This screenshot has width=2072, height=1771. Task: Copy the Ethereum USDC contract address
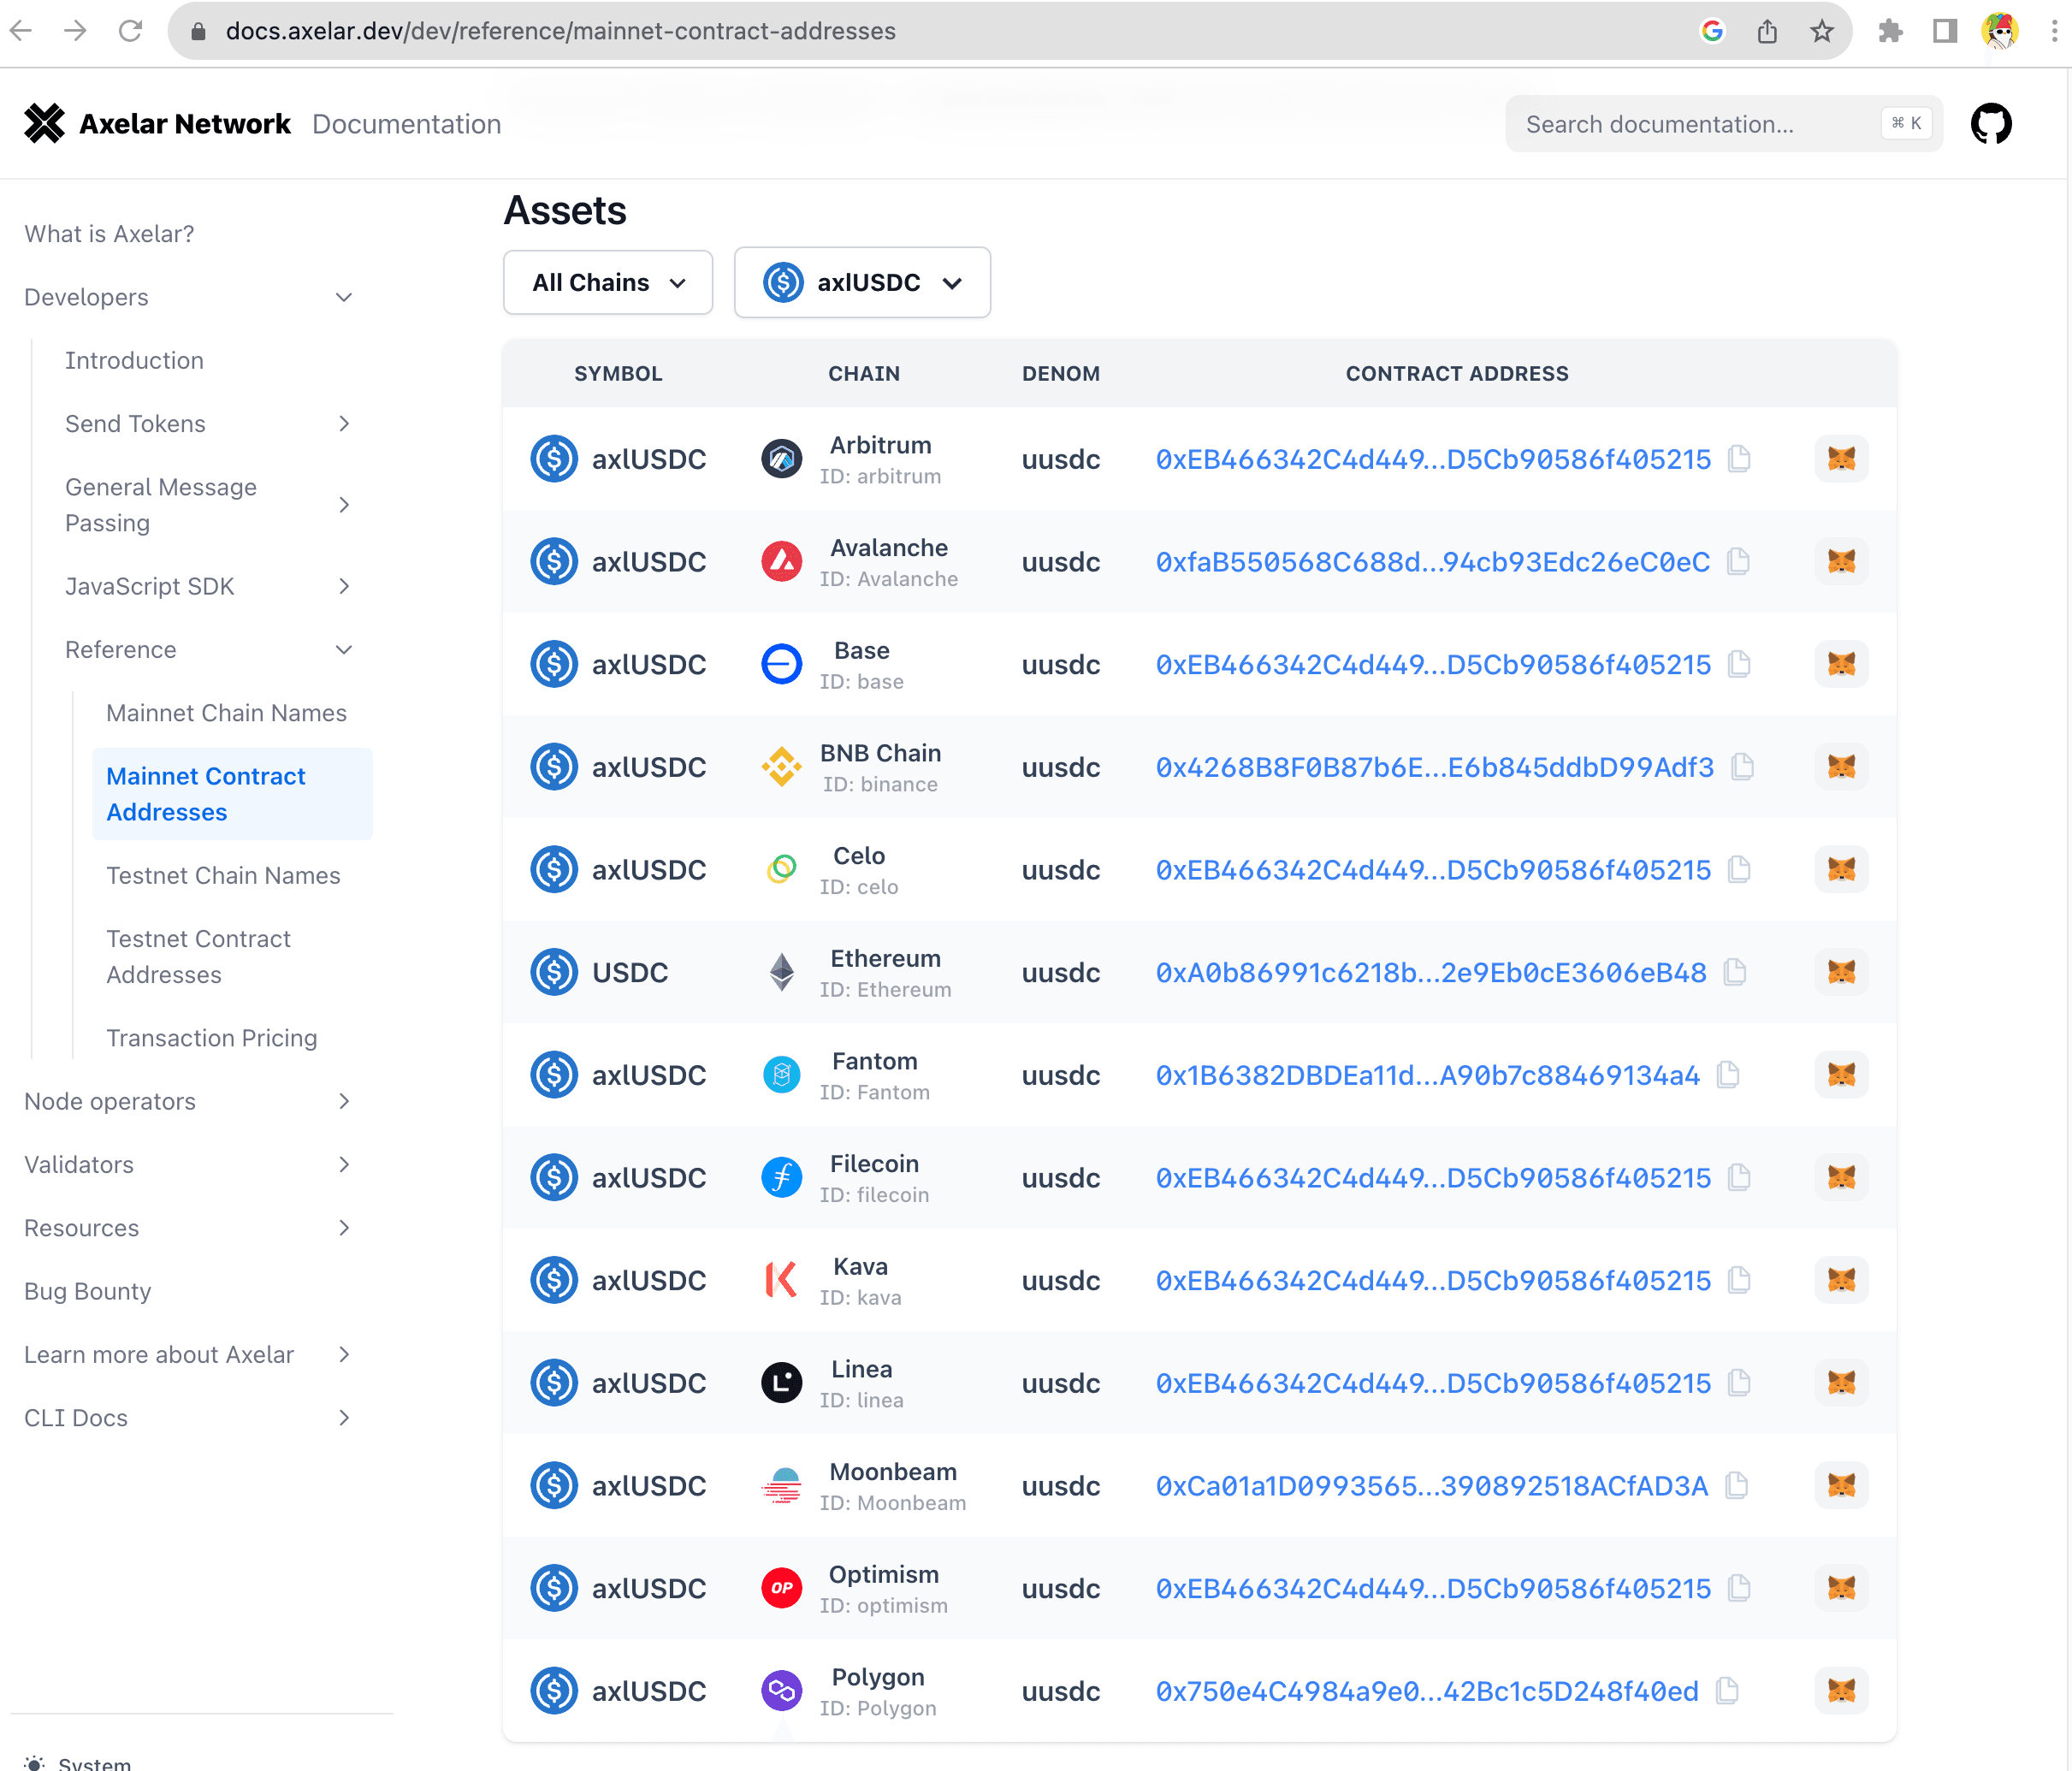pos(1735,972)
